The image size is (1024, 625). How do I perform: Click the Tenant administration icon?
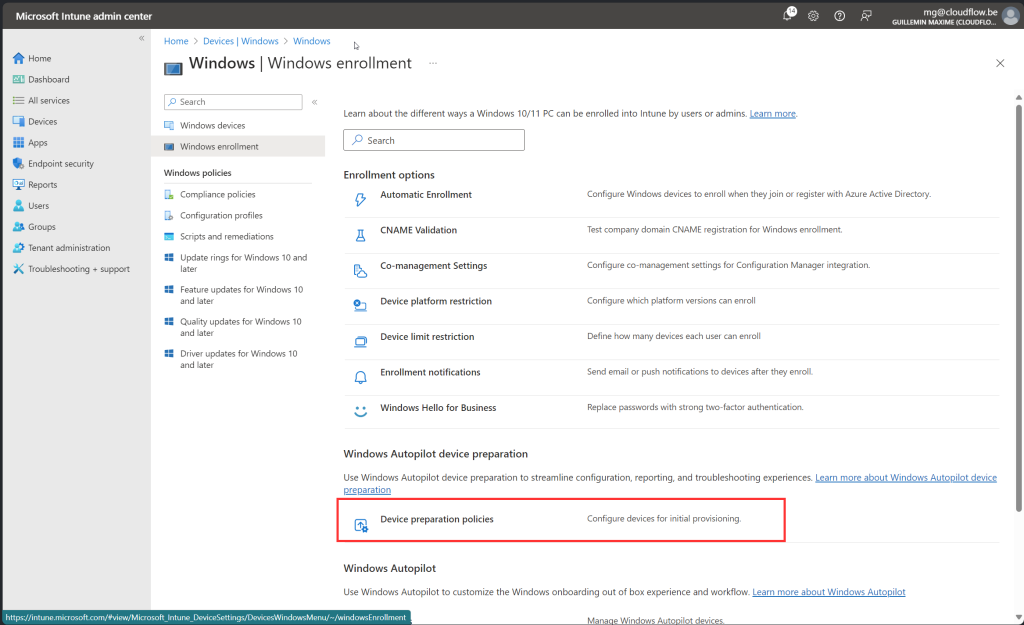[18, 248]
